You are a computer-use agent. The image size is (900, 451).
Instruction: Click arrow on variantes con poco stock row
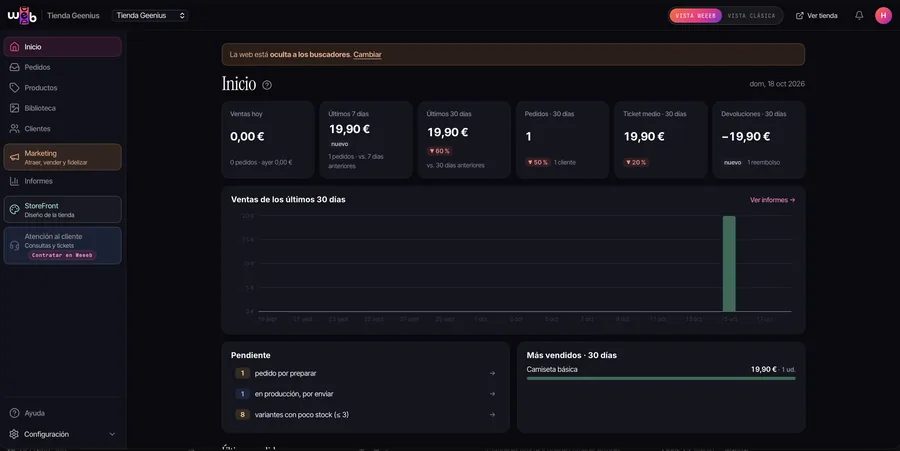click(x=492, y=414)
